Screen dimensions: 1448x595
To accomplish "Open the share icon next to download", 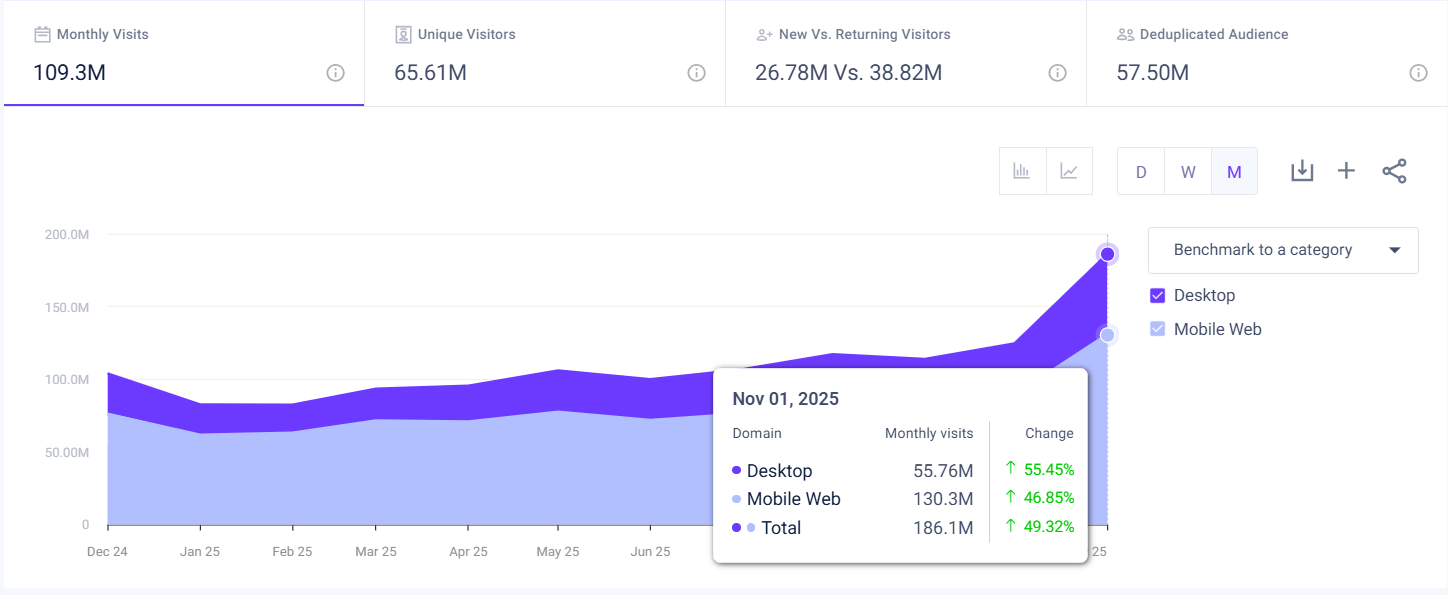I will tap(1394, 171).
